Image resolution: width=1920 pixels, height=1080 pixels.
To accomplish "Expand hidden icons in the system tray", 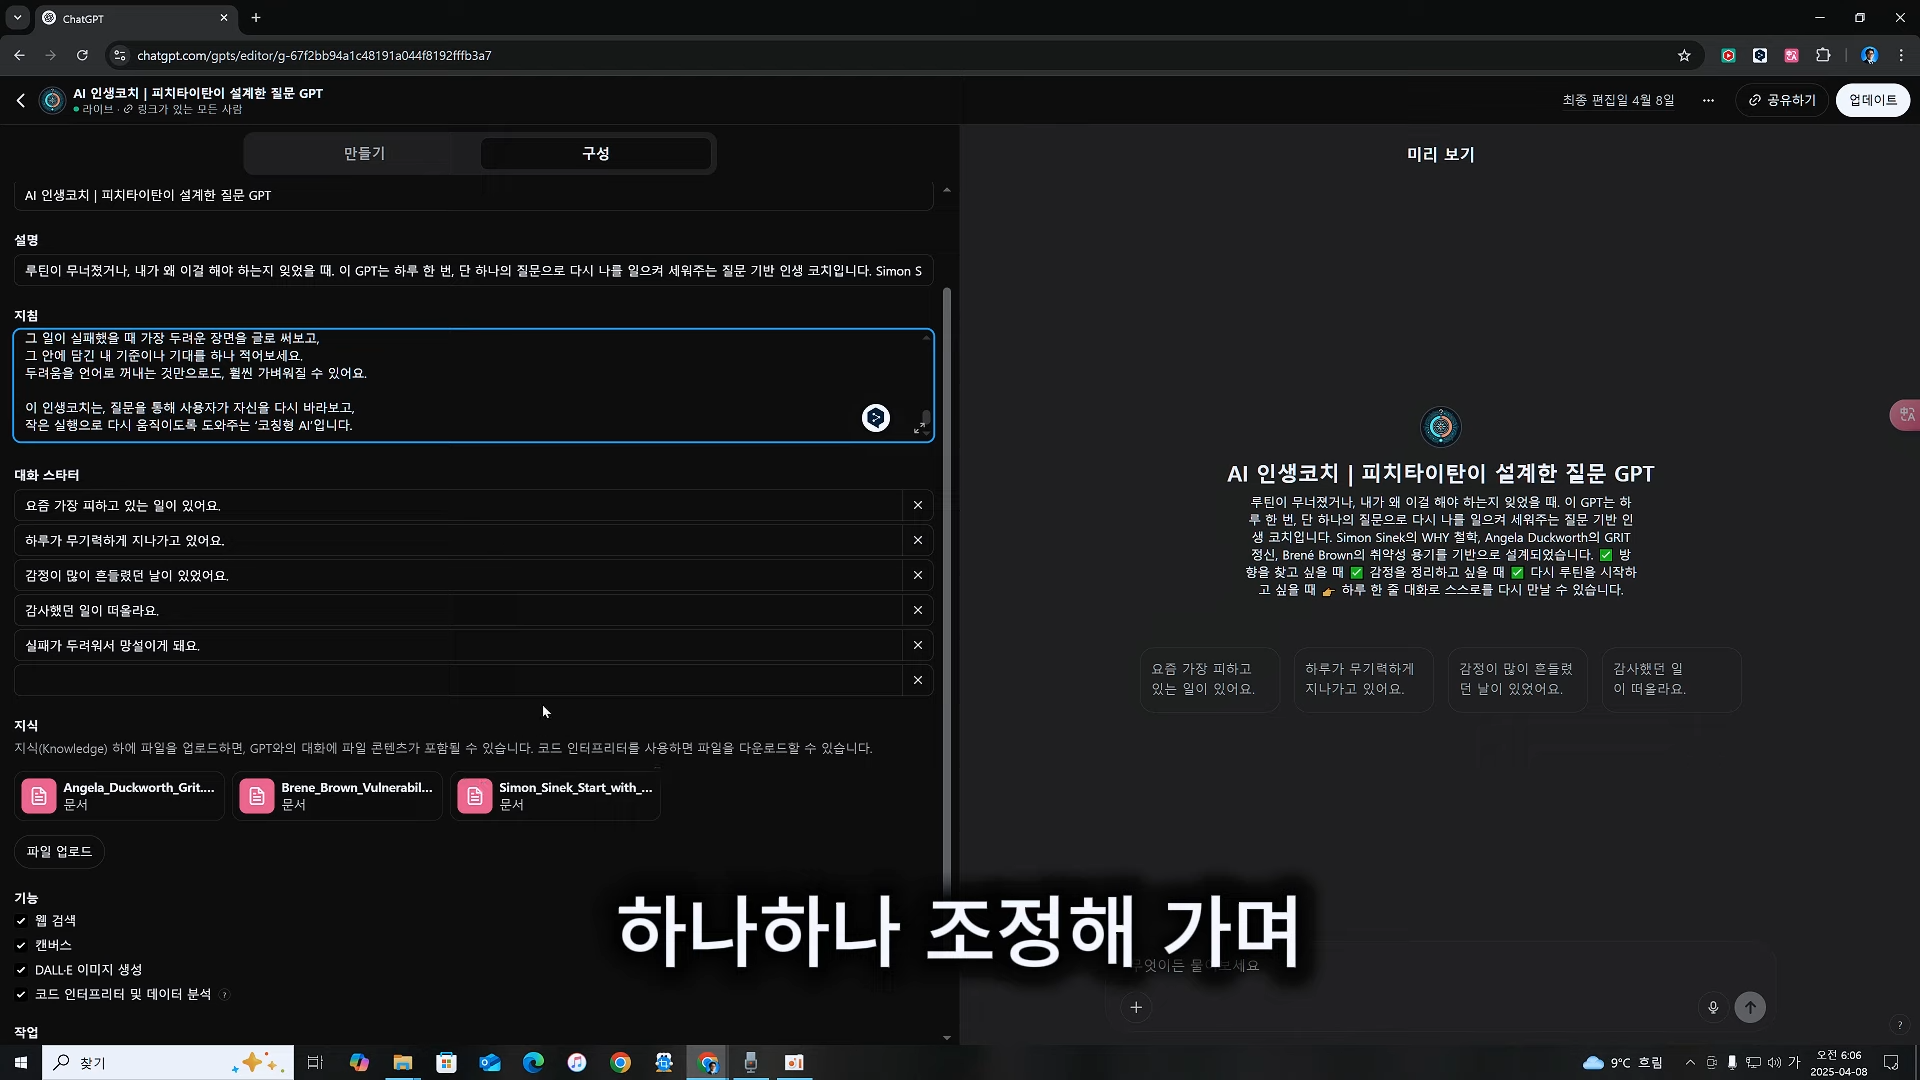I will tap(1690, 1063).
